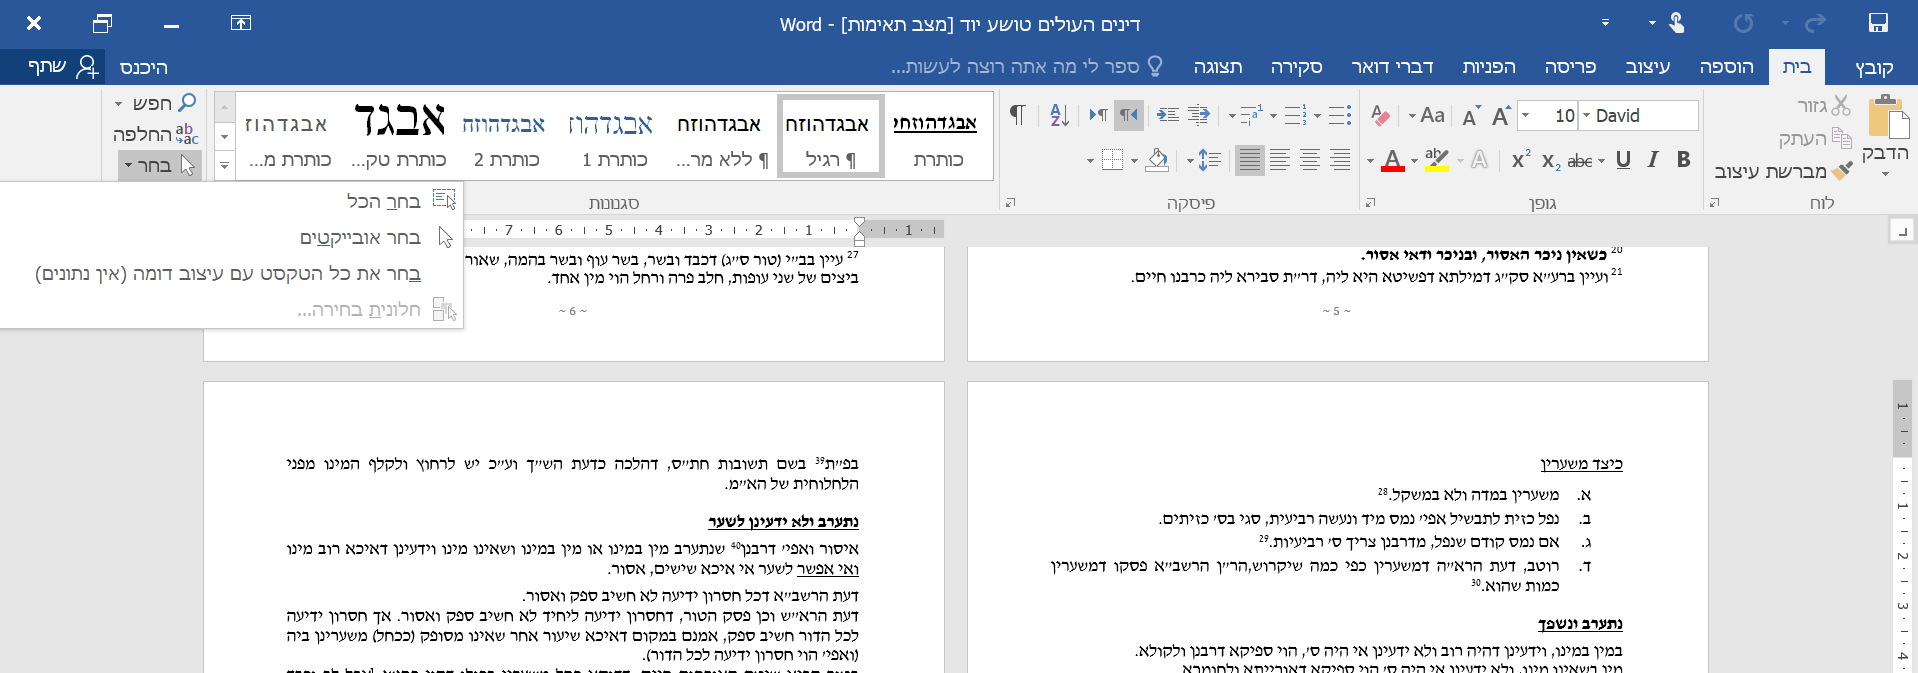Apply the 'ללא מר...' no spacing style
The image size is (1918, 673).
click(720, 137)
